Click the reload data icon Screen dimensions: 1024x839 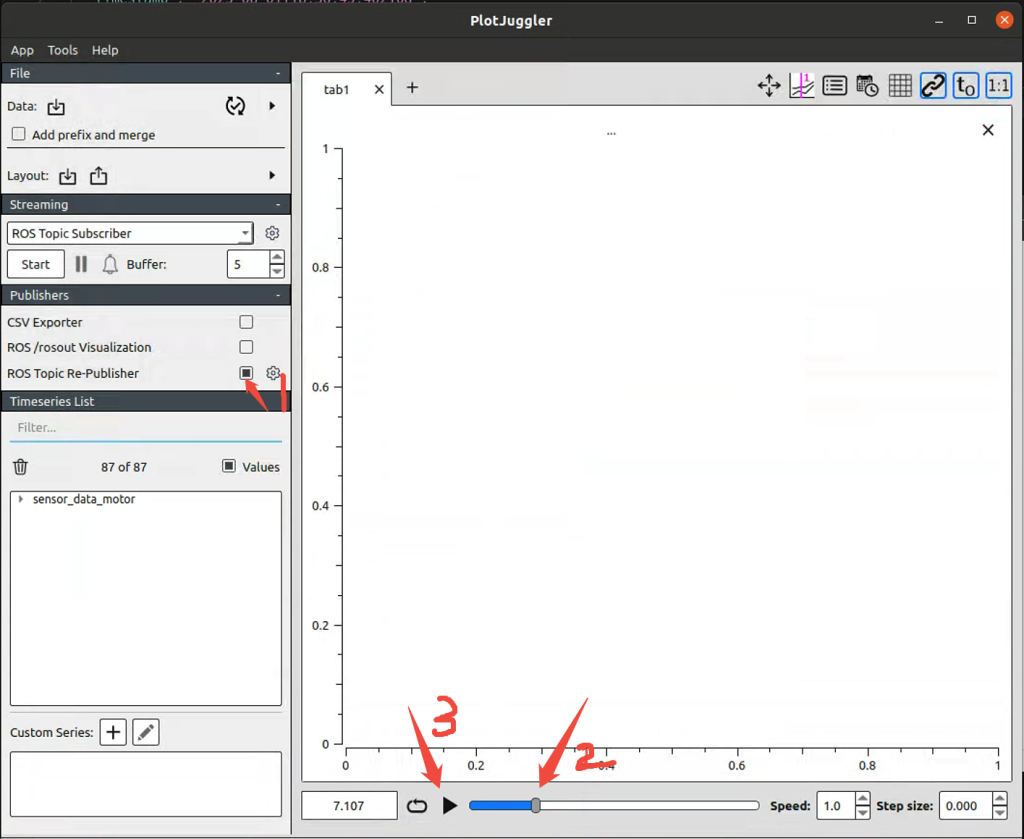click(235, 106)
